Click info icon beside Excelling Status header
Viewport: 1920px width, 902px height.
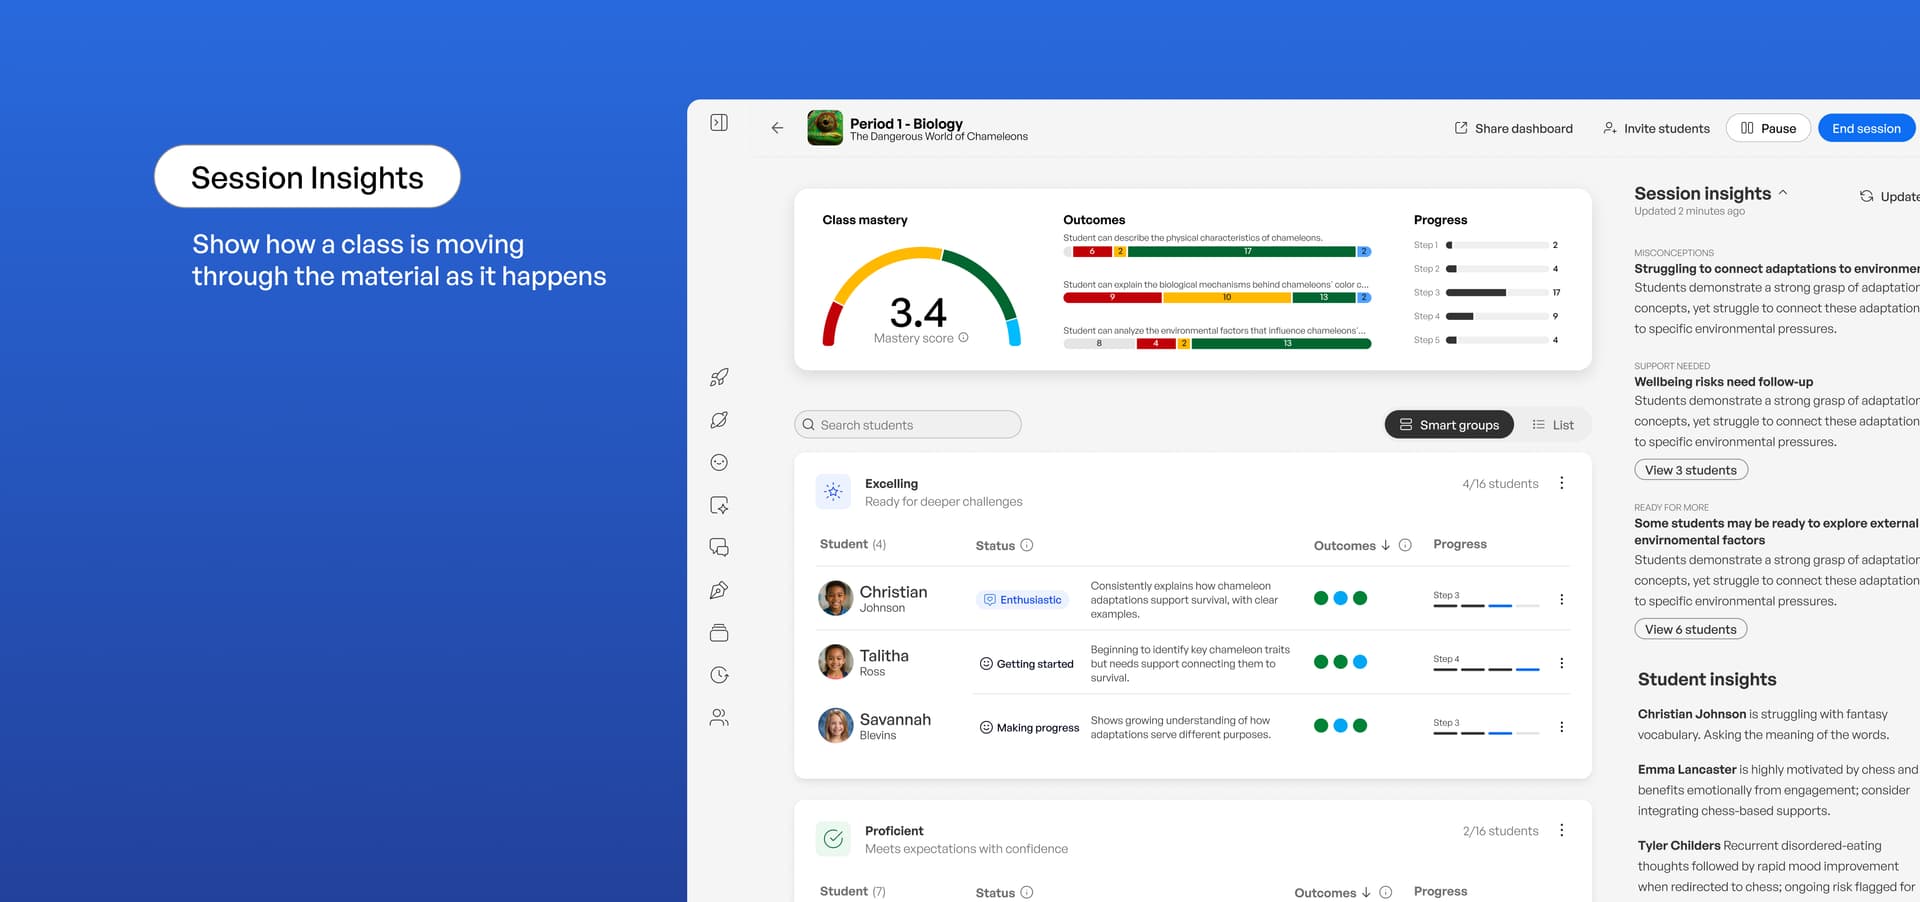tap(1026, 545)
